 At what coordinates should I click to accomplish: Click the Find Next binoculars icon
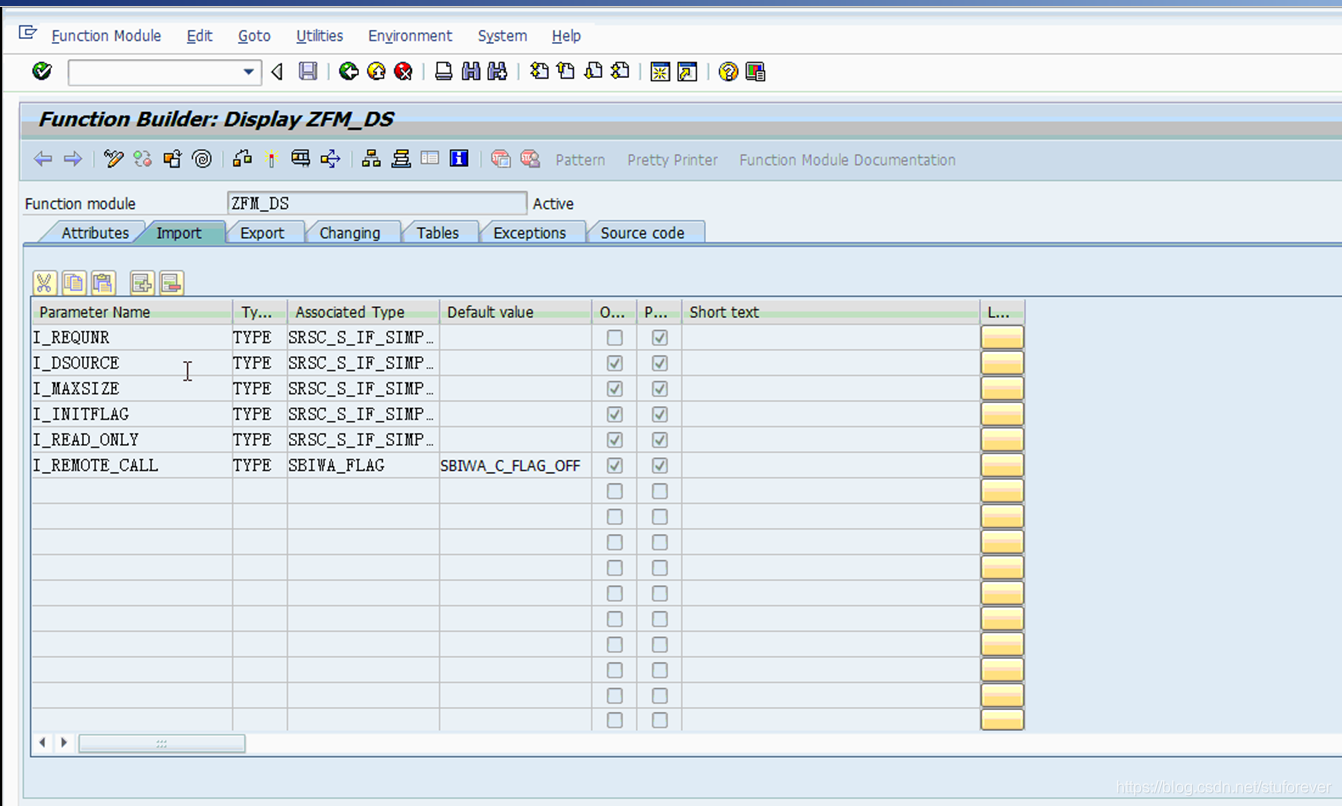(x=497, y=71)
